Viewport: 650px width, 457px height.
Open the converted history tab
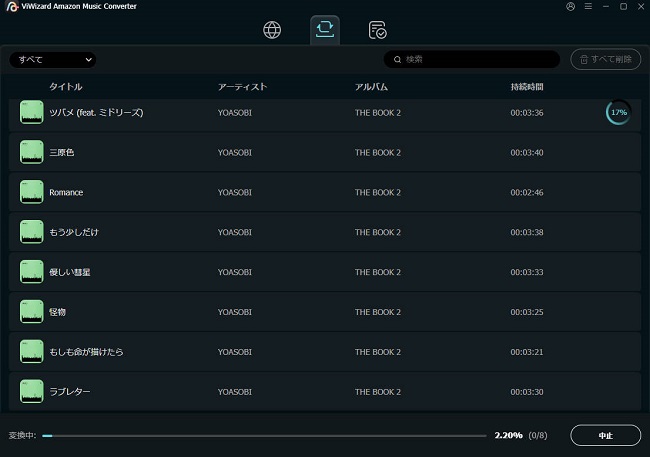pyautogui.click(x=377, y=30)
